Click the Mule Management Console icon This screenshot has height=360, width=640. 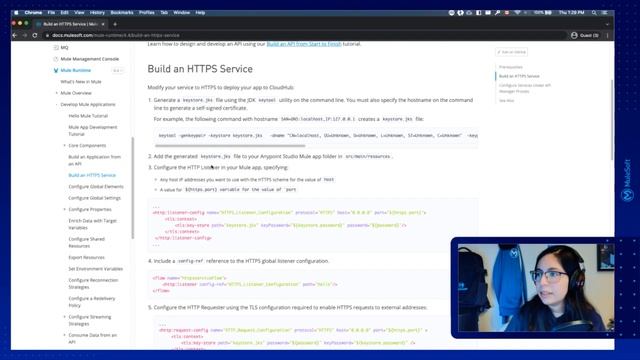point(56,59)
